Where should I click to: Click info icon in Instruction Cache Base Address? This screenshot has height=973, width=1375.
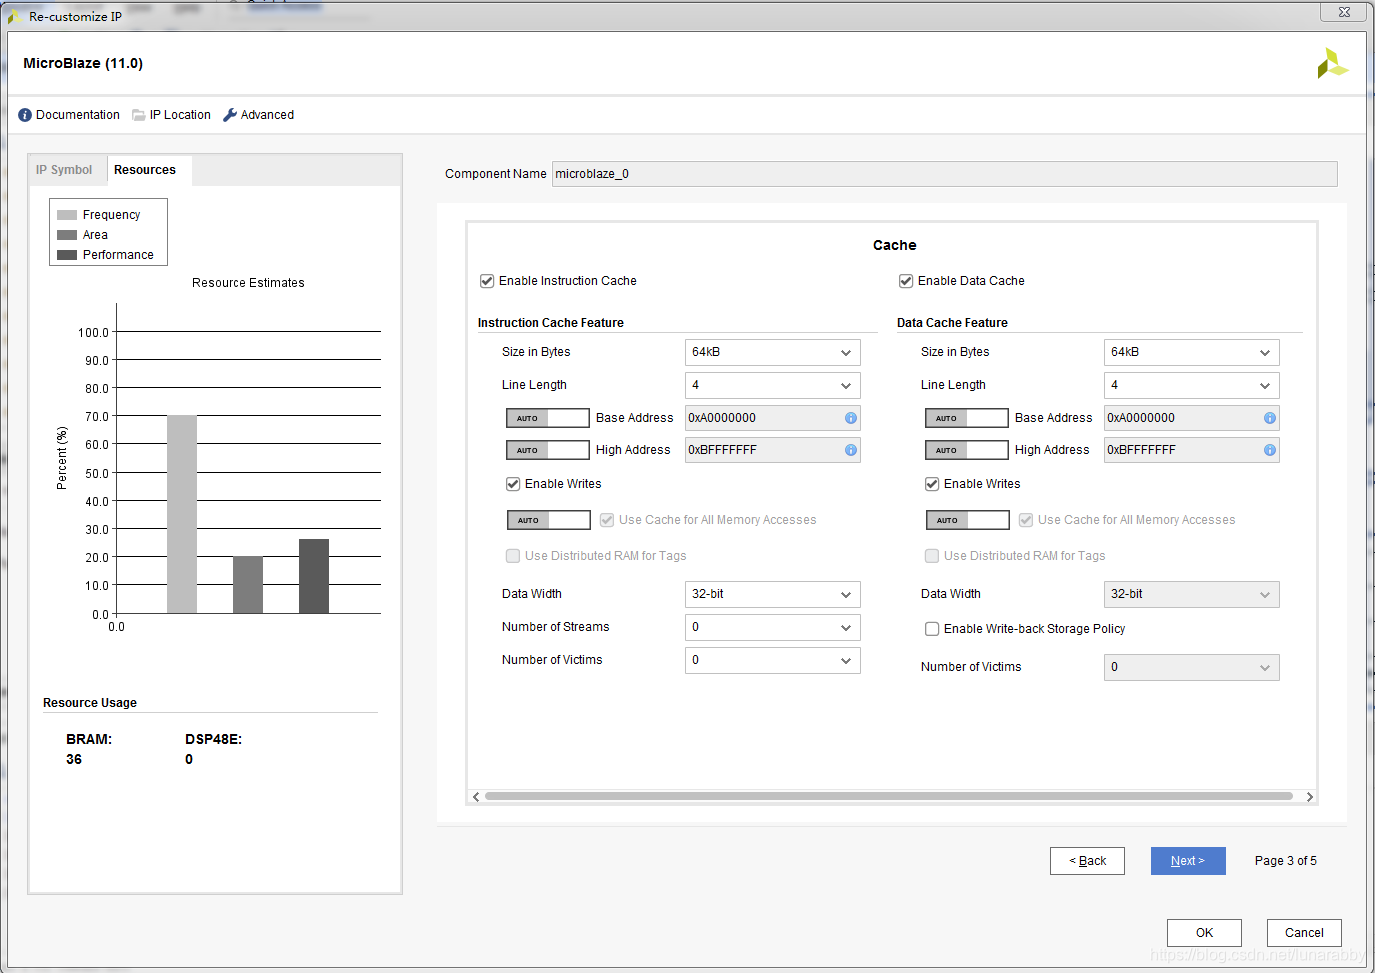pyautogui.click(x=851, y=418)
